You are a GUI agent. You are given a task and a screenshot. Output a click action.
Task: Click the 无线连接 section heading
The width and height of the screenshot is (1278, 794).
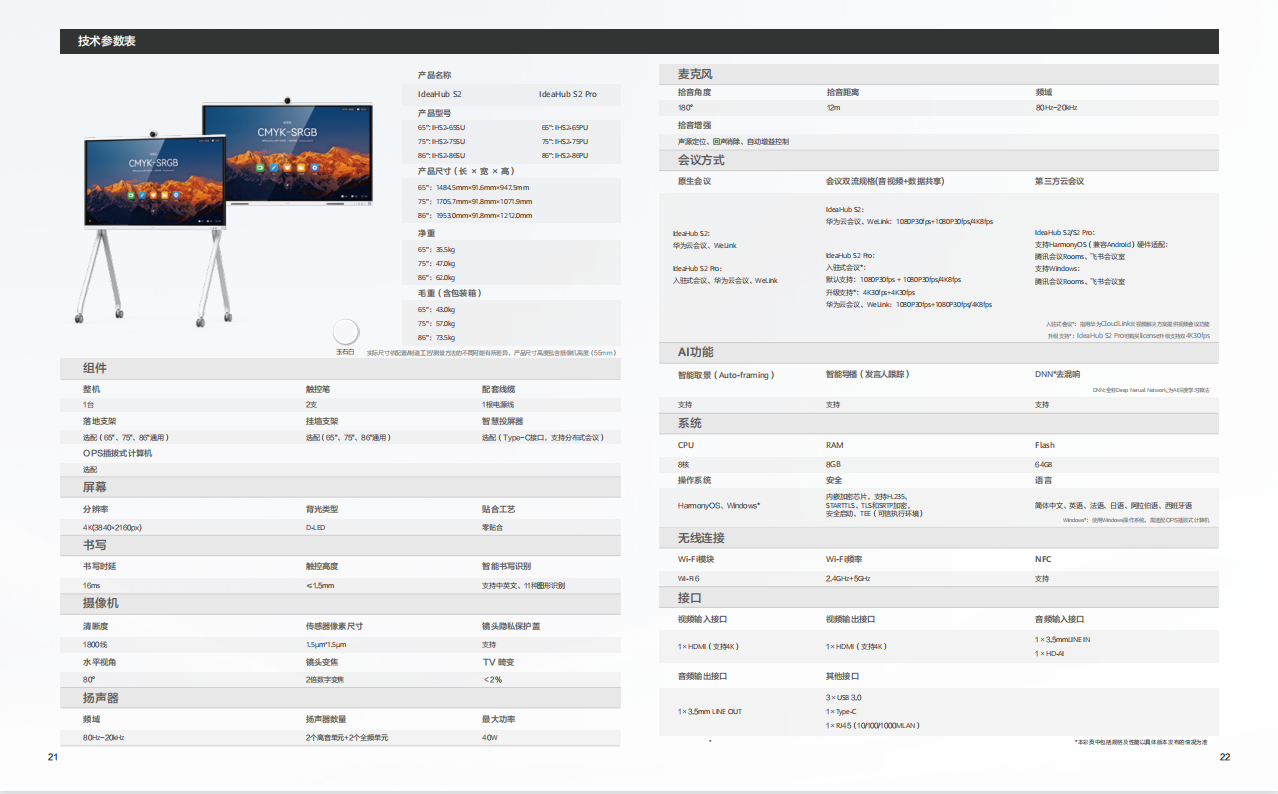click(x=702, y=538)
